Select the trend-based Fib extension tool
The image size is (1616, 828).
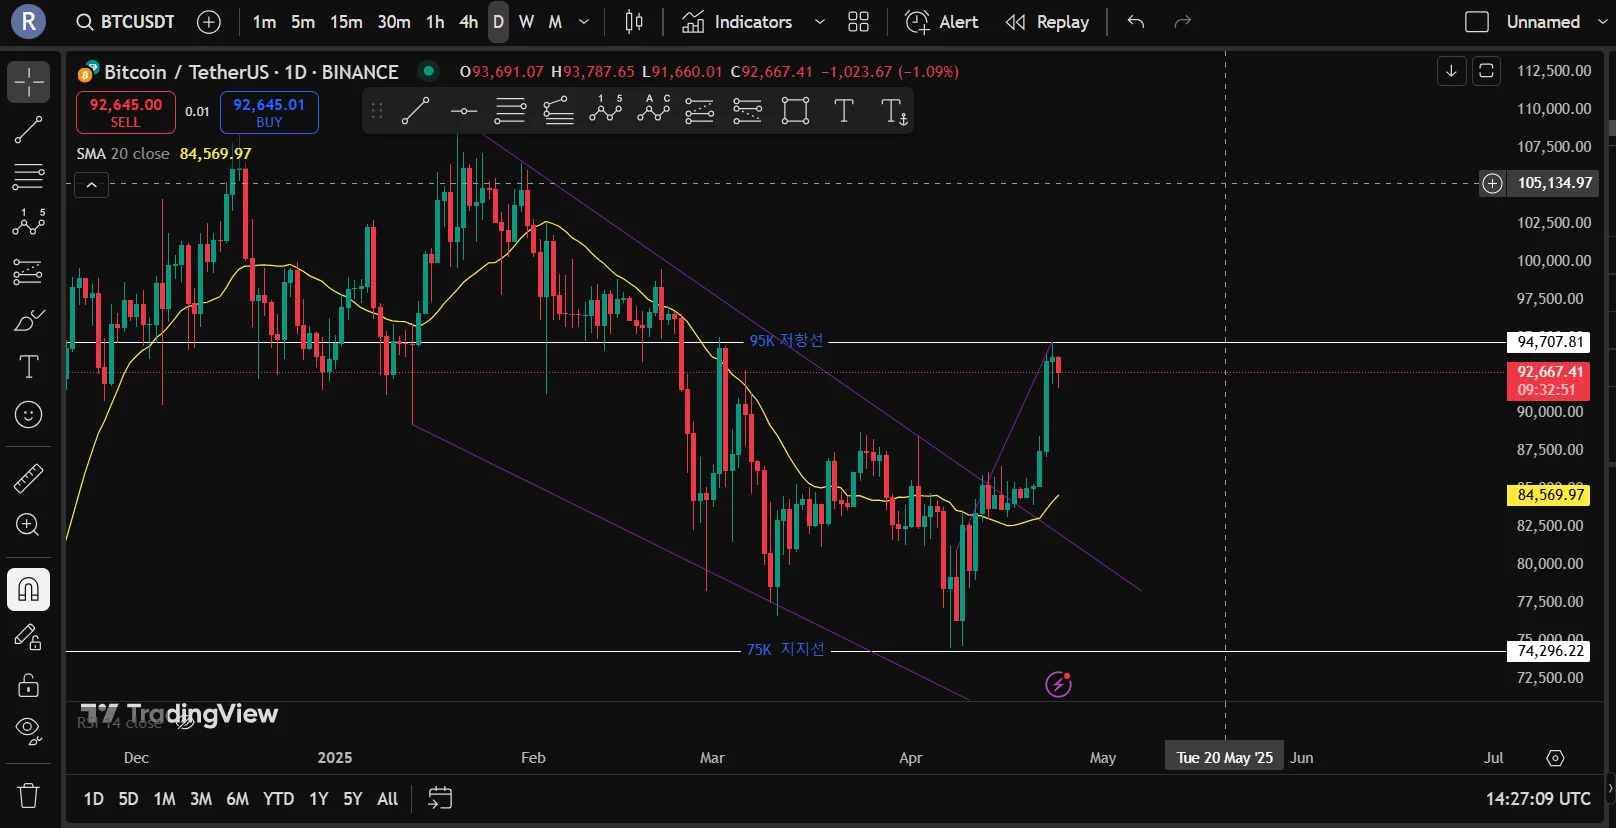click(x=558, y=111)
